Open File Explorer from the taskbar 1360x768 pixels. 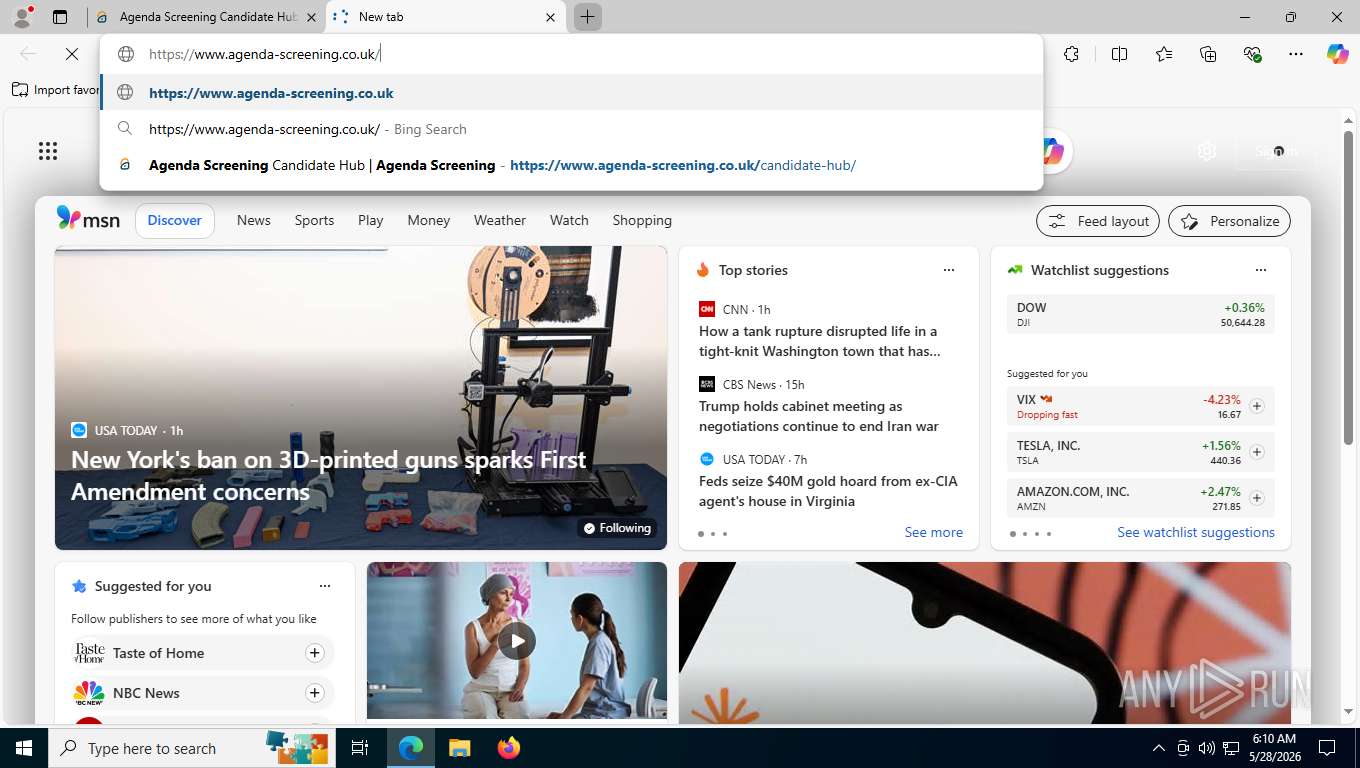459,748
